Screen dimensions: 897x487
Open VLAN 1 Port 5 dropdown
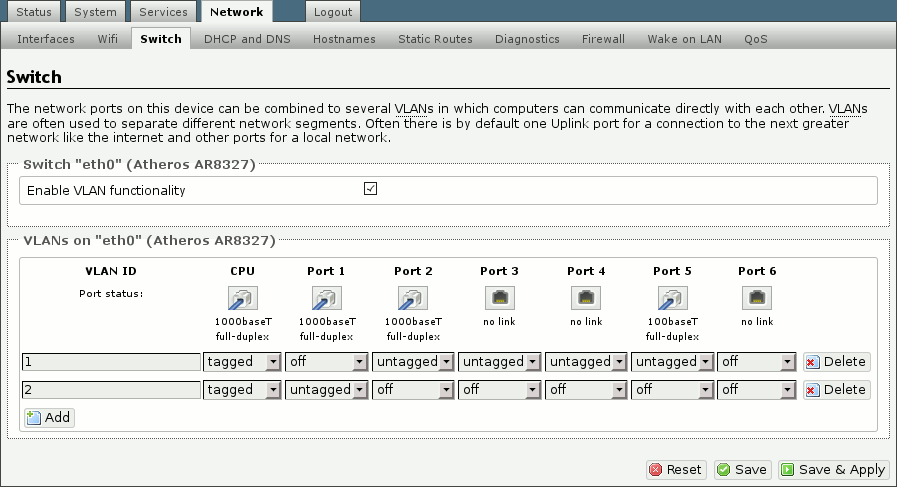[672, 362]
